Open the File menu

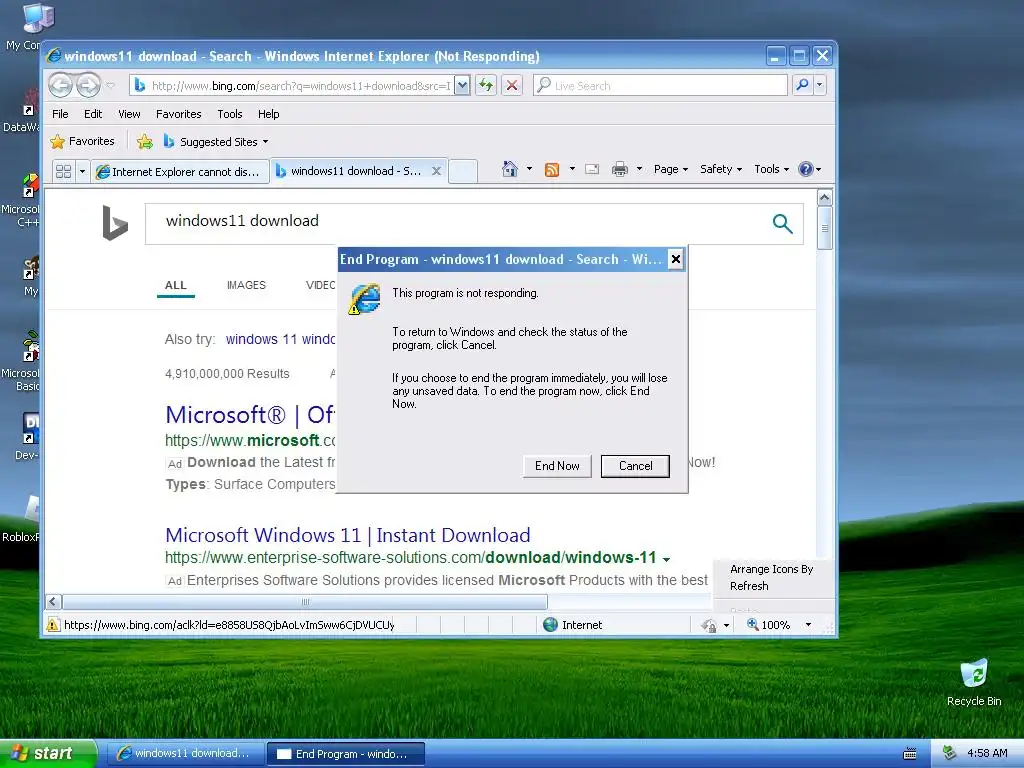[60, 114]
